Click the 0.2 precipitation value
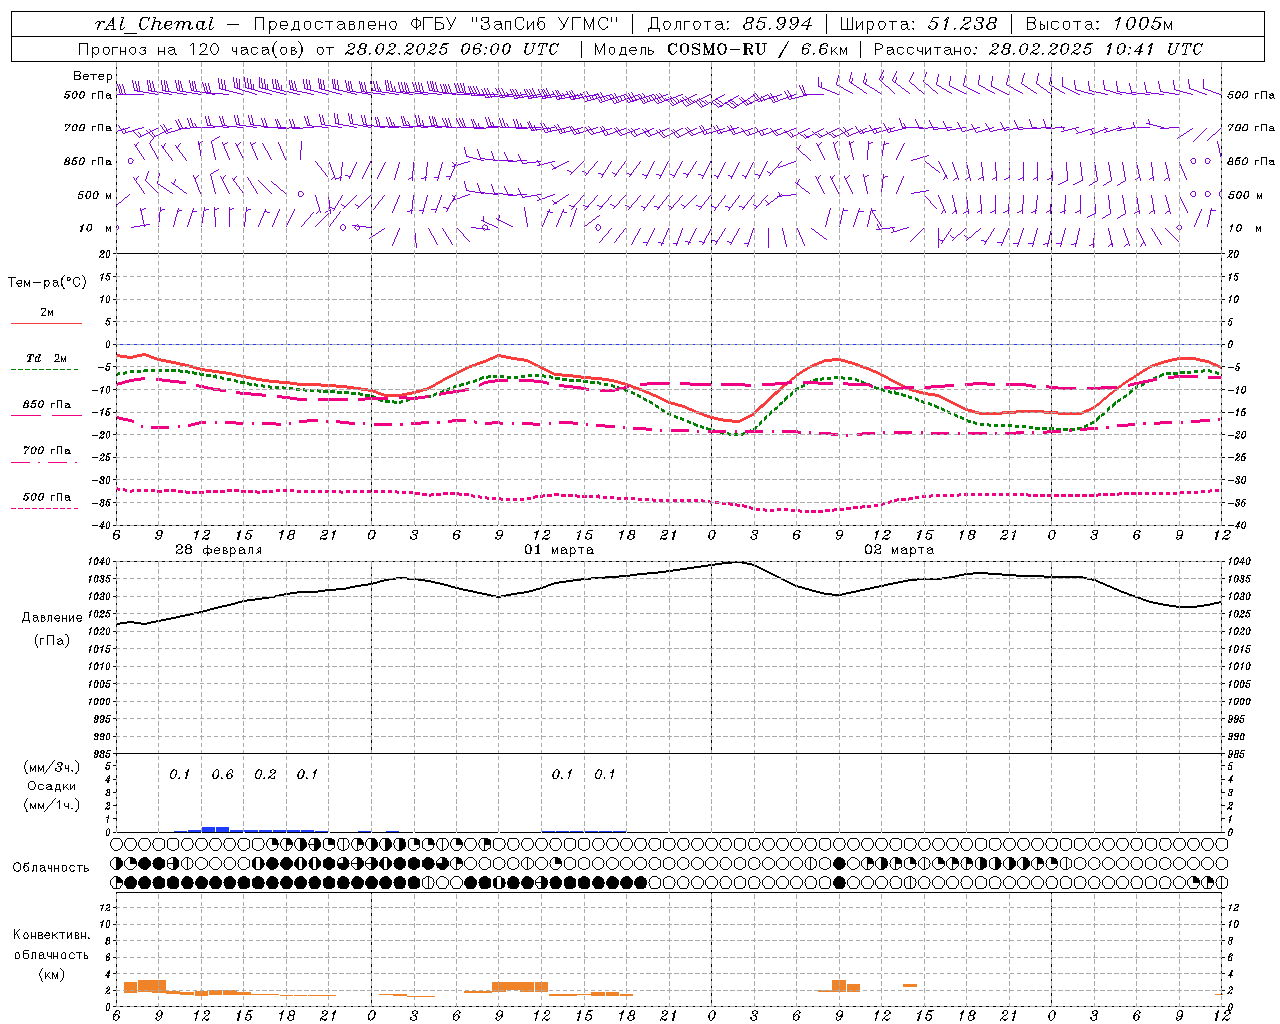The height and width of the screenshot is (1024, 1280). [x=265, y=775]
